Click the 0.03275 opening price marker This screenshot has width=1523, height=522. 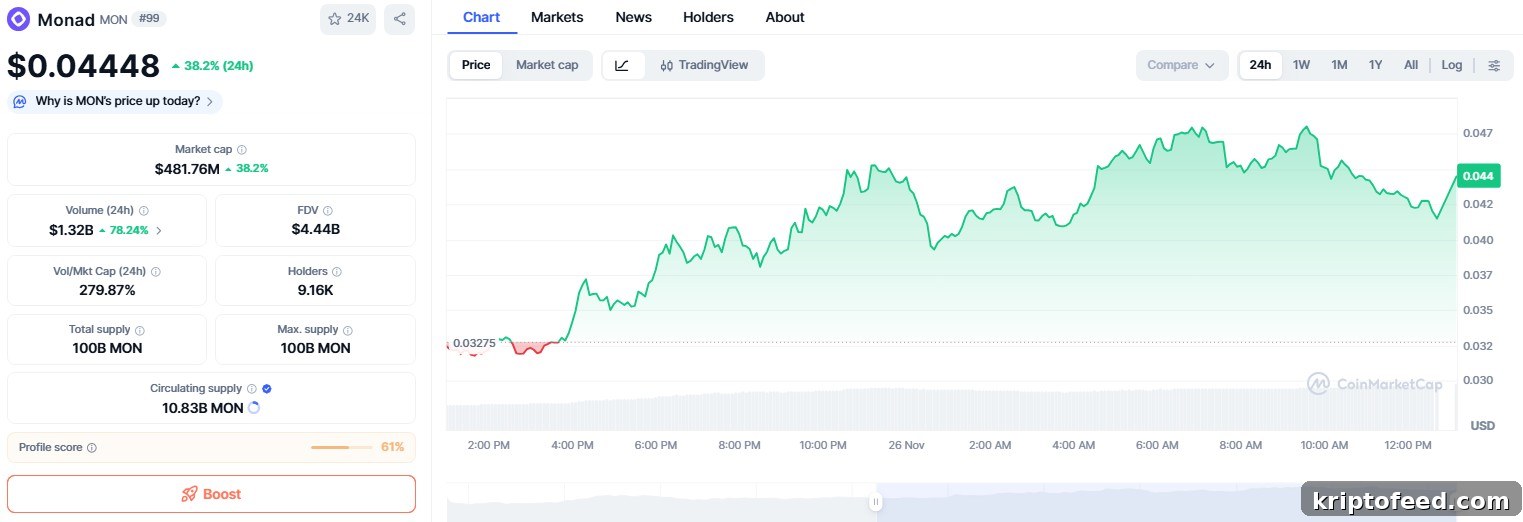[474, 343]
